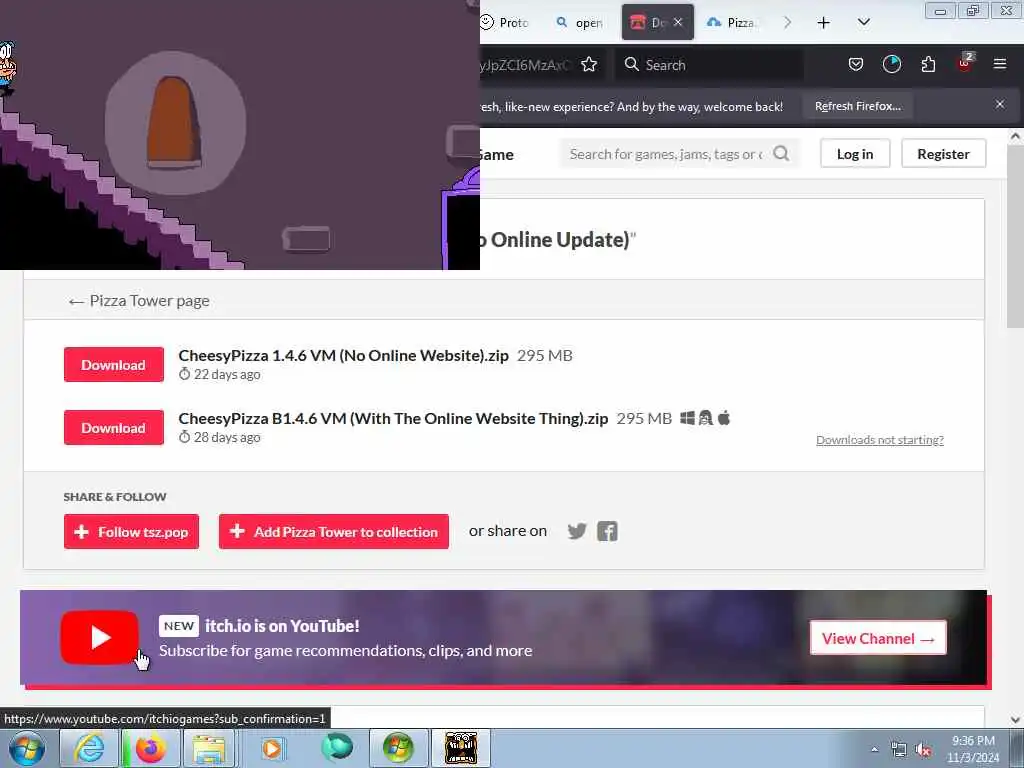The image size is (1024, 768).
Task: Go back via Pizza Tower page link
Action: click(139, 300)
